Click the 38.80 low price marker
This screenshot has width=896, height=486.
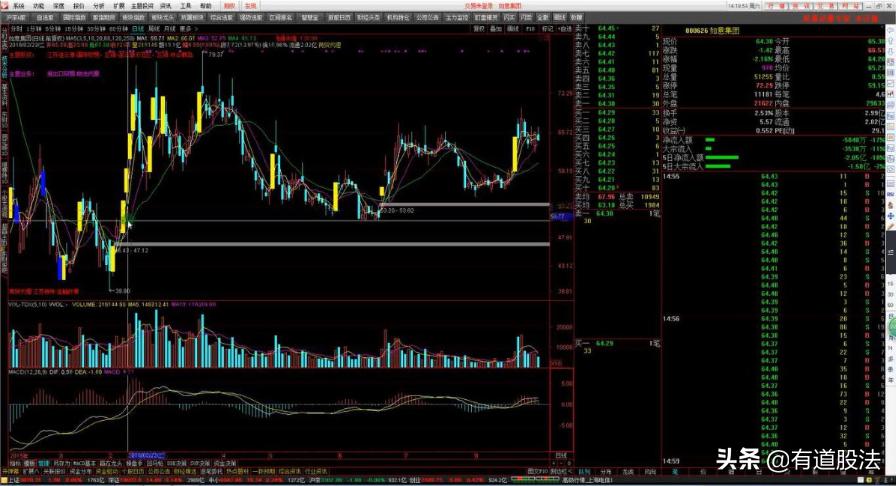(121, 291)
